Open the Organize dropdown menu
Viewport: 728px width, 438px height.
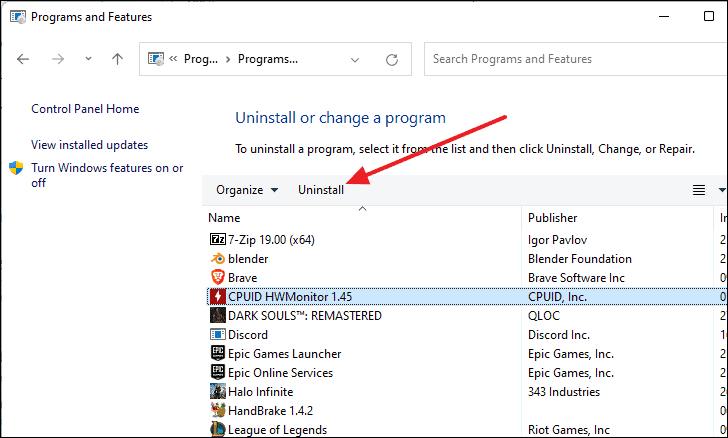[x=247, y=190]
